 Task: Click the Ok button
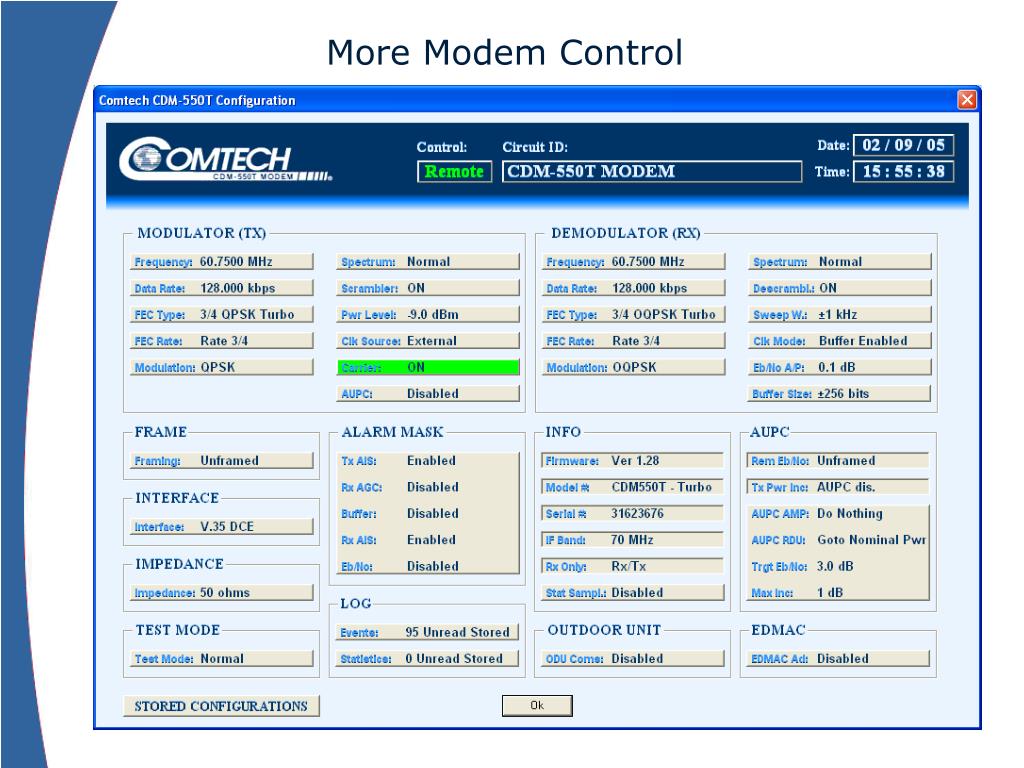[x=537, y=705]
